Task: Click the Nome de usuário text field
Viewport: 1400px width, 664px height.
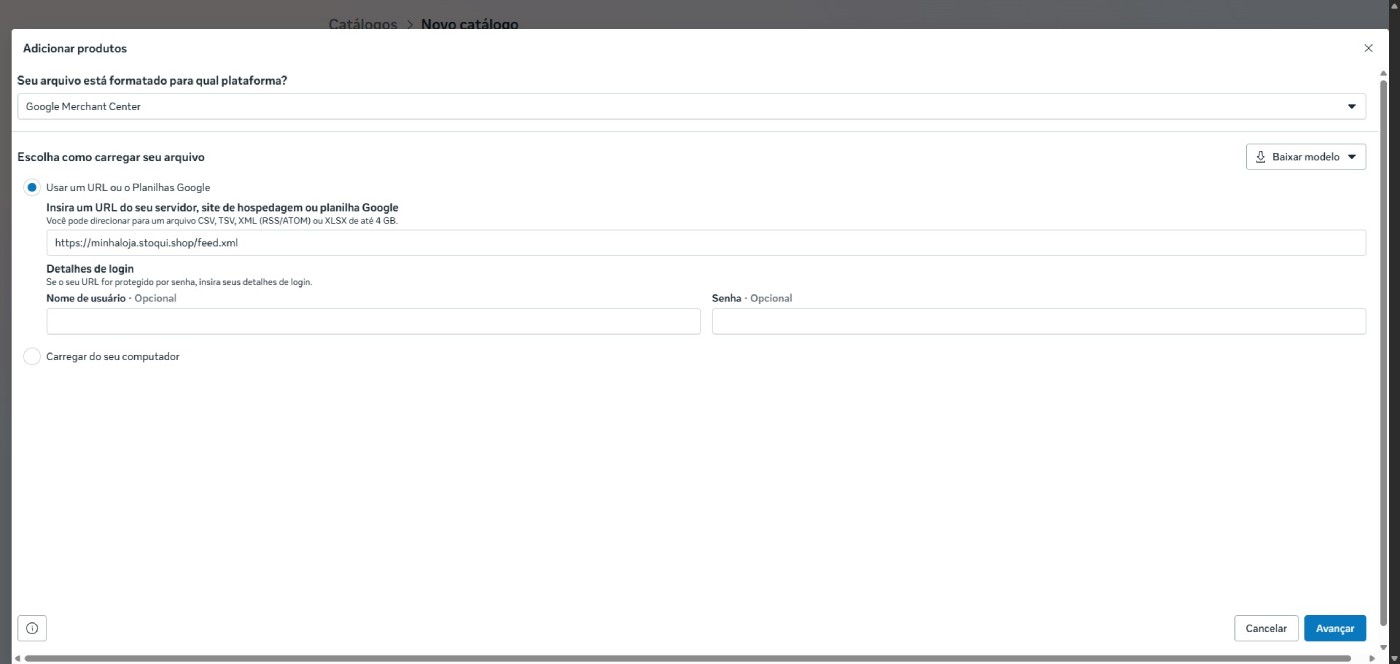Action: pyautogui.click(x=373, y=321)
